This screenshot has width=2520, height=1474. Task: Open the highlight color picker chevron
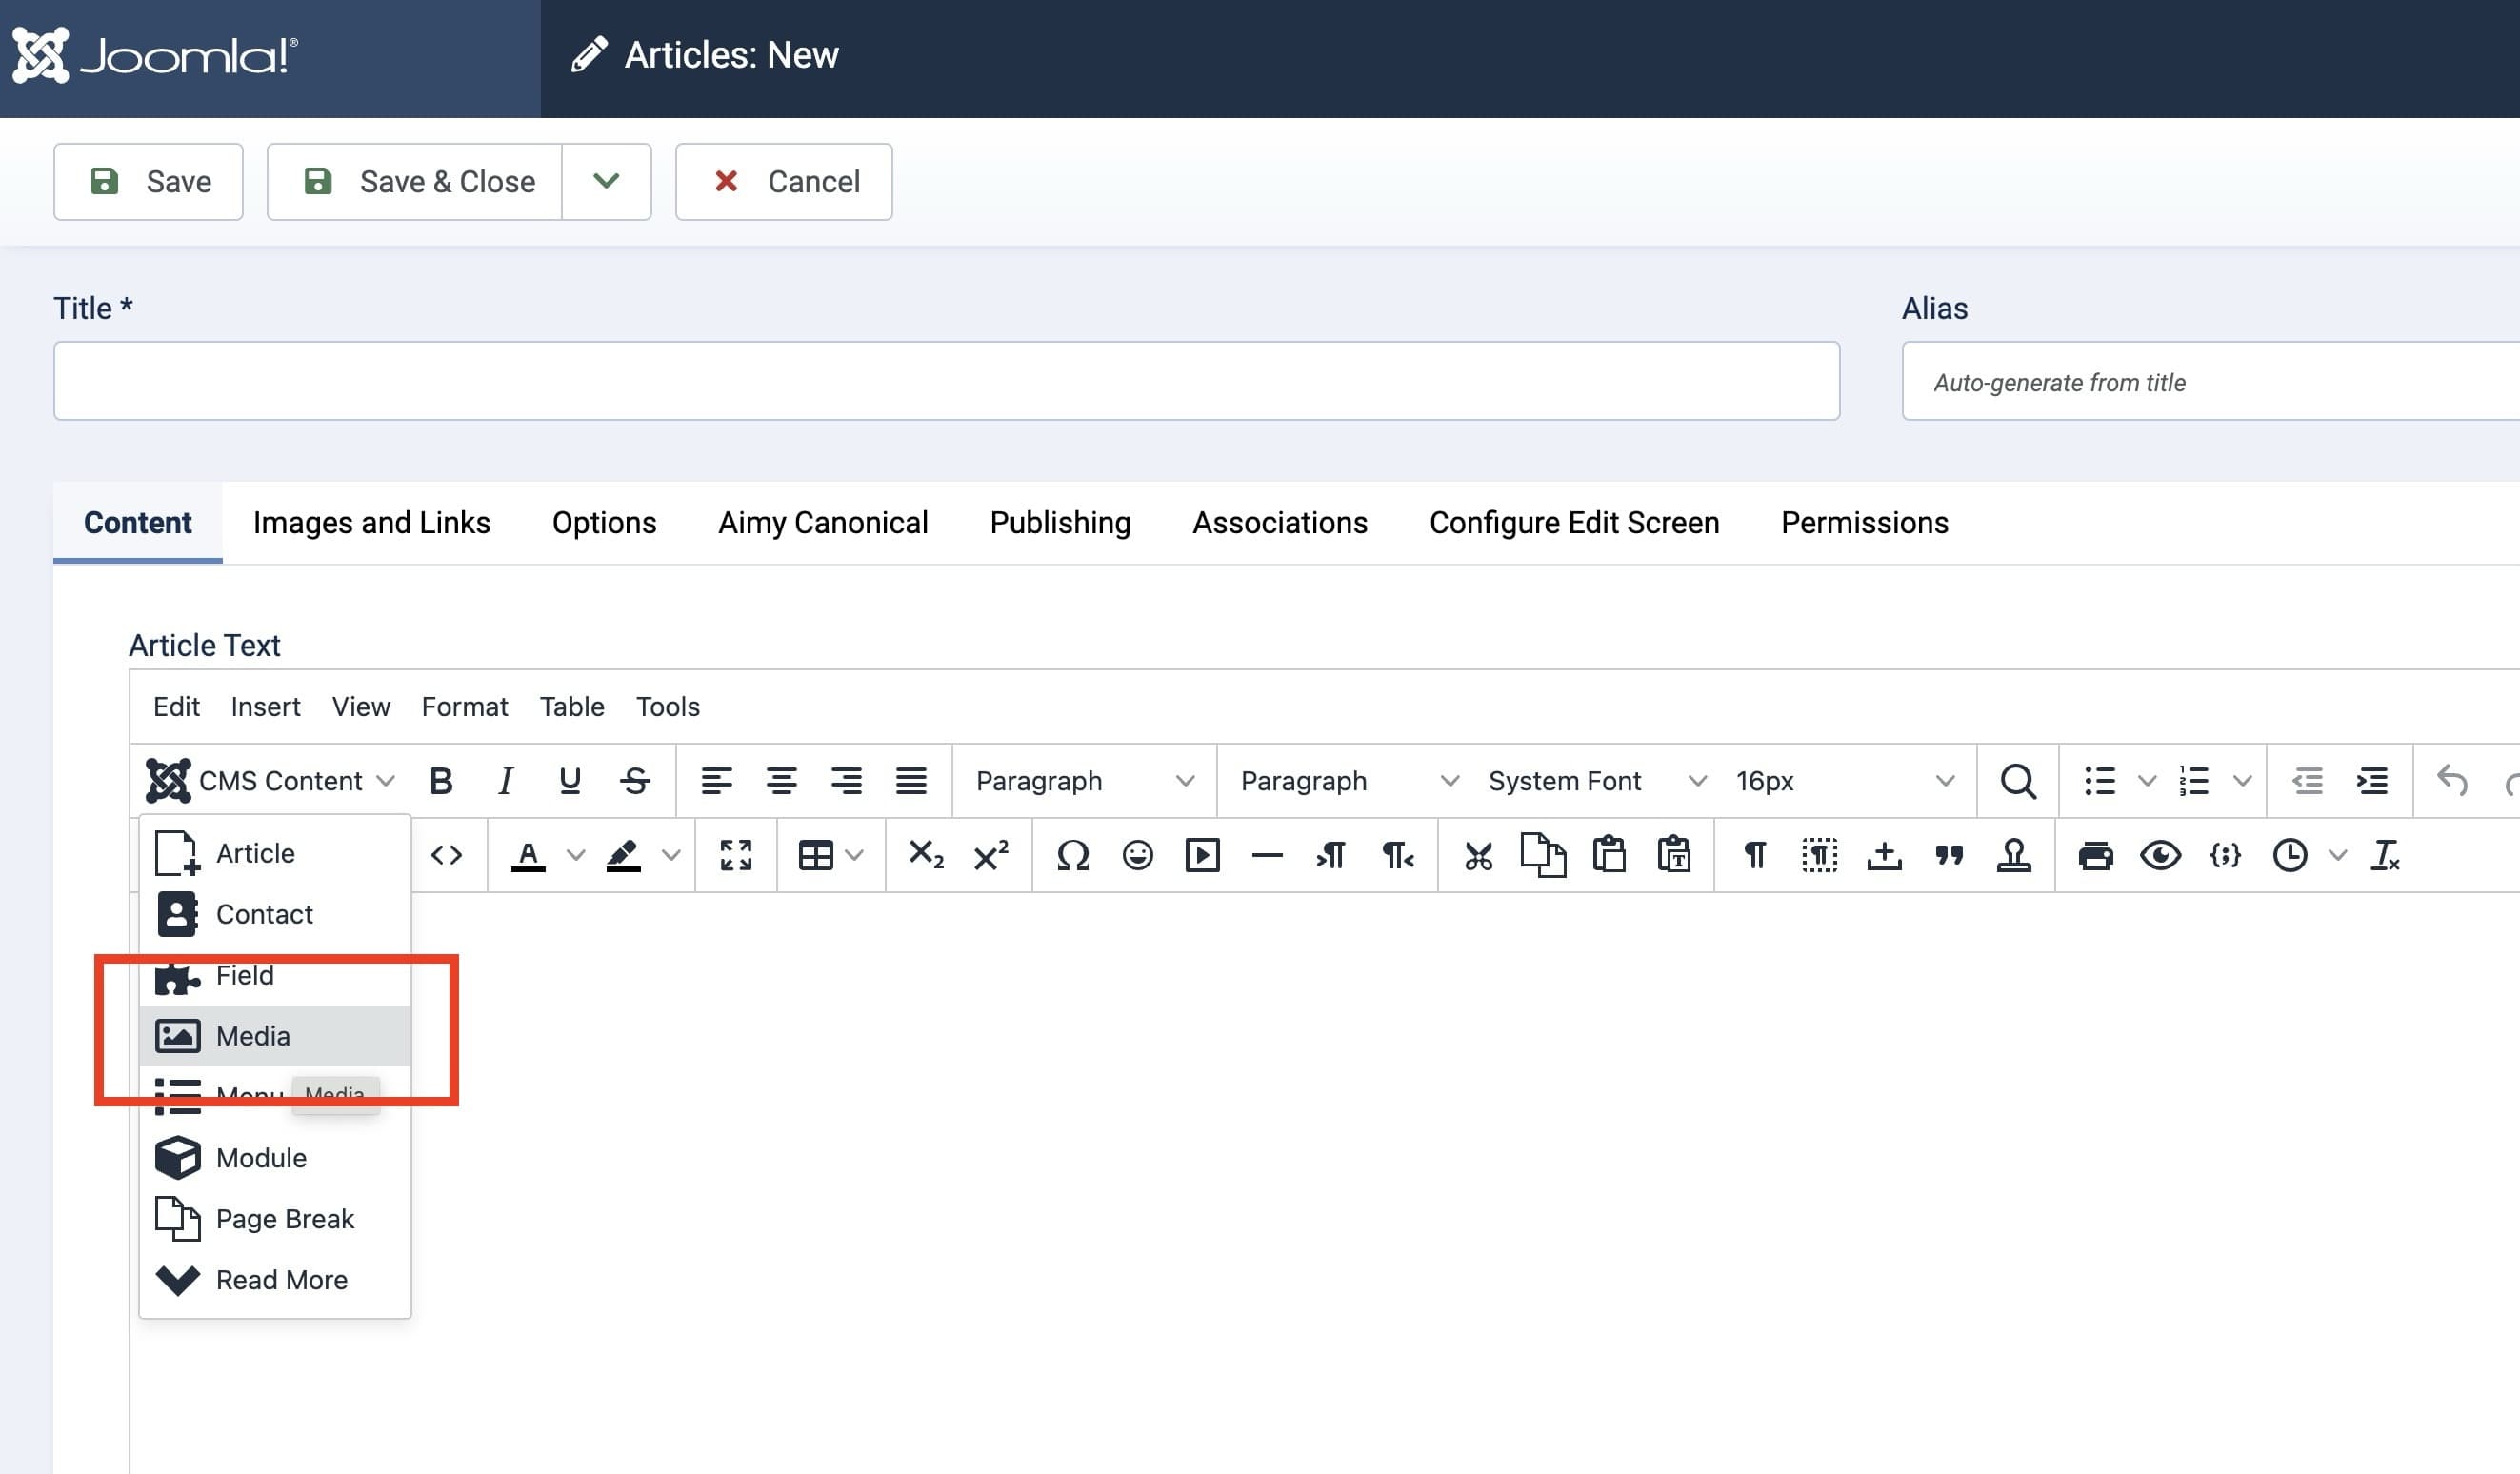tap(672, 855)
